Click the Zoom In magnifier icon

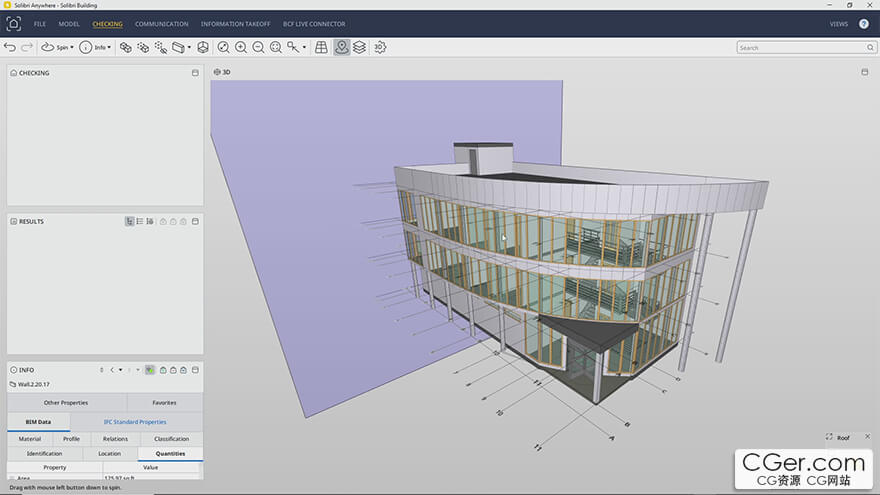(x=241, y=47)
